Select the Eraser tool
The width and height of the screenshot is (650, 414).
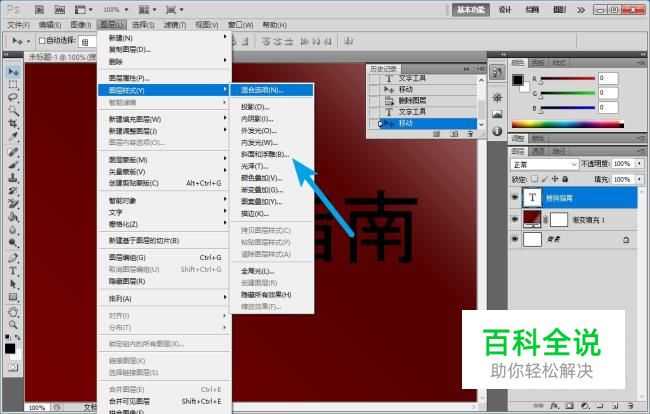coord(13,203)
